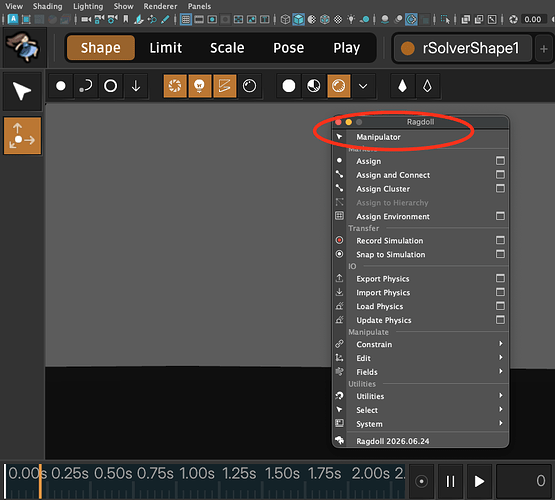
Task: Open Record Simulation option box
Action: click(500, 240)
